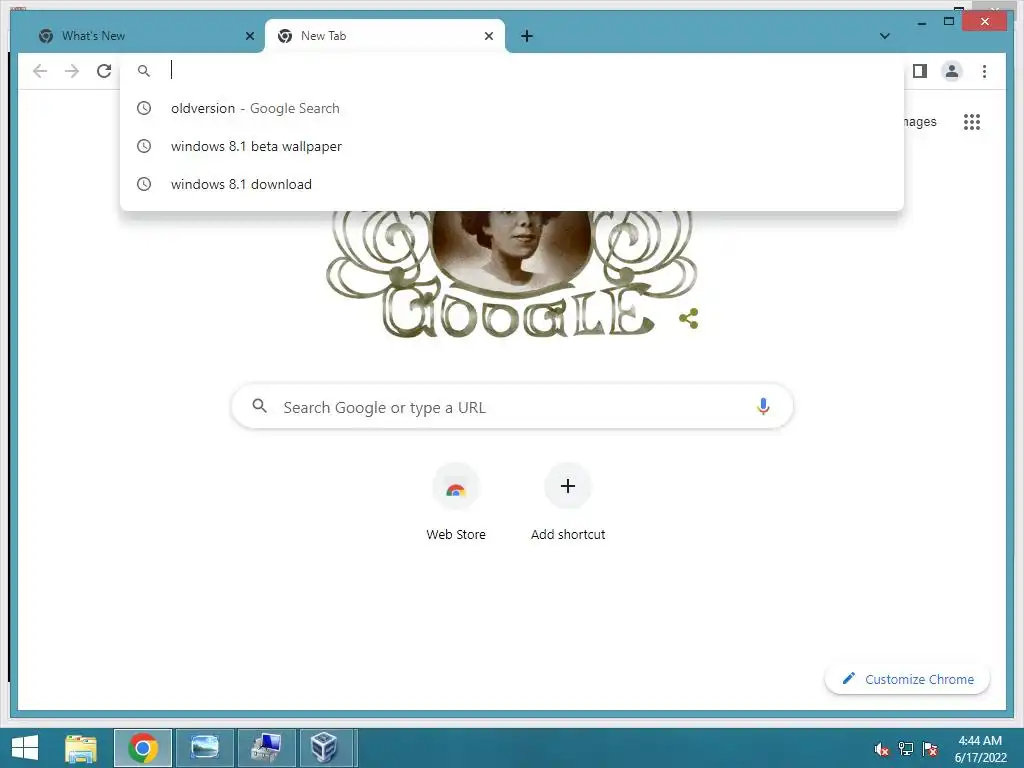Select the 'oldversion - Google Search' suggestion
This screenshot has height=768, width=1024.
coord(512,108)
